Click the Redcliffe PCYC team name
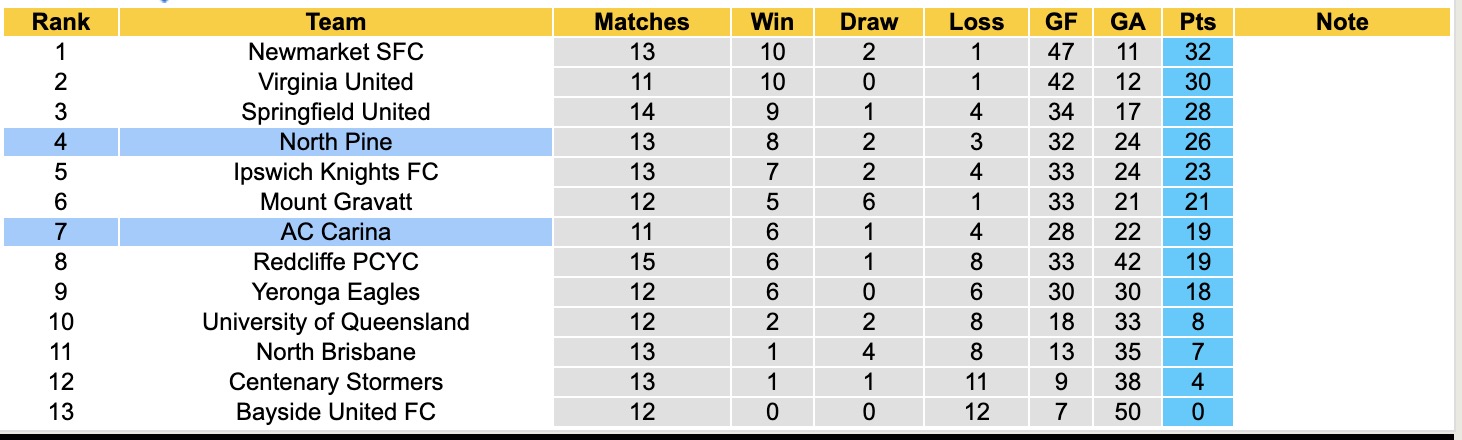Image resolution: width=1462 pixels, height=440 pixels. [336, 262]
